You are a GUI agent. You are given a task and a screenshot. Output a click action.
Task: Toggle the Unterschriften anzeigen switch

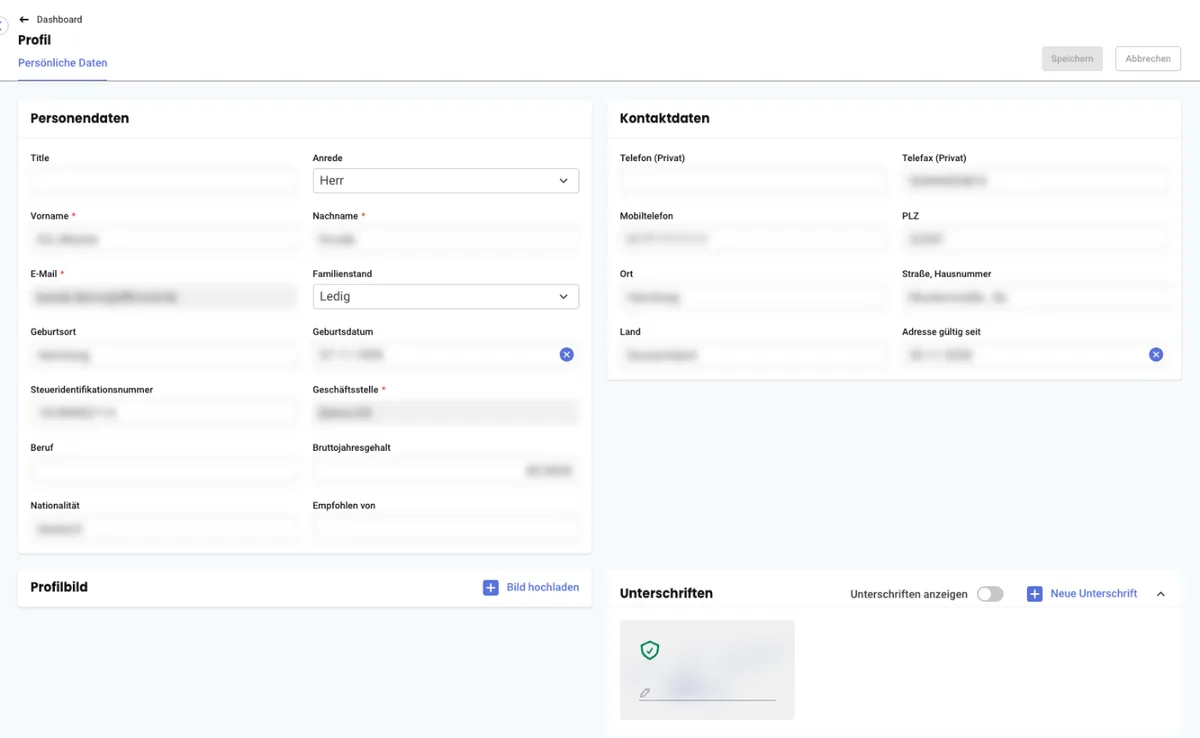990,594
